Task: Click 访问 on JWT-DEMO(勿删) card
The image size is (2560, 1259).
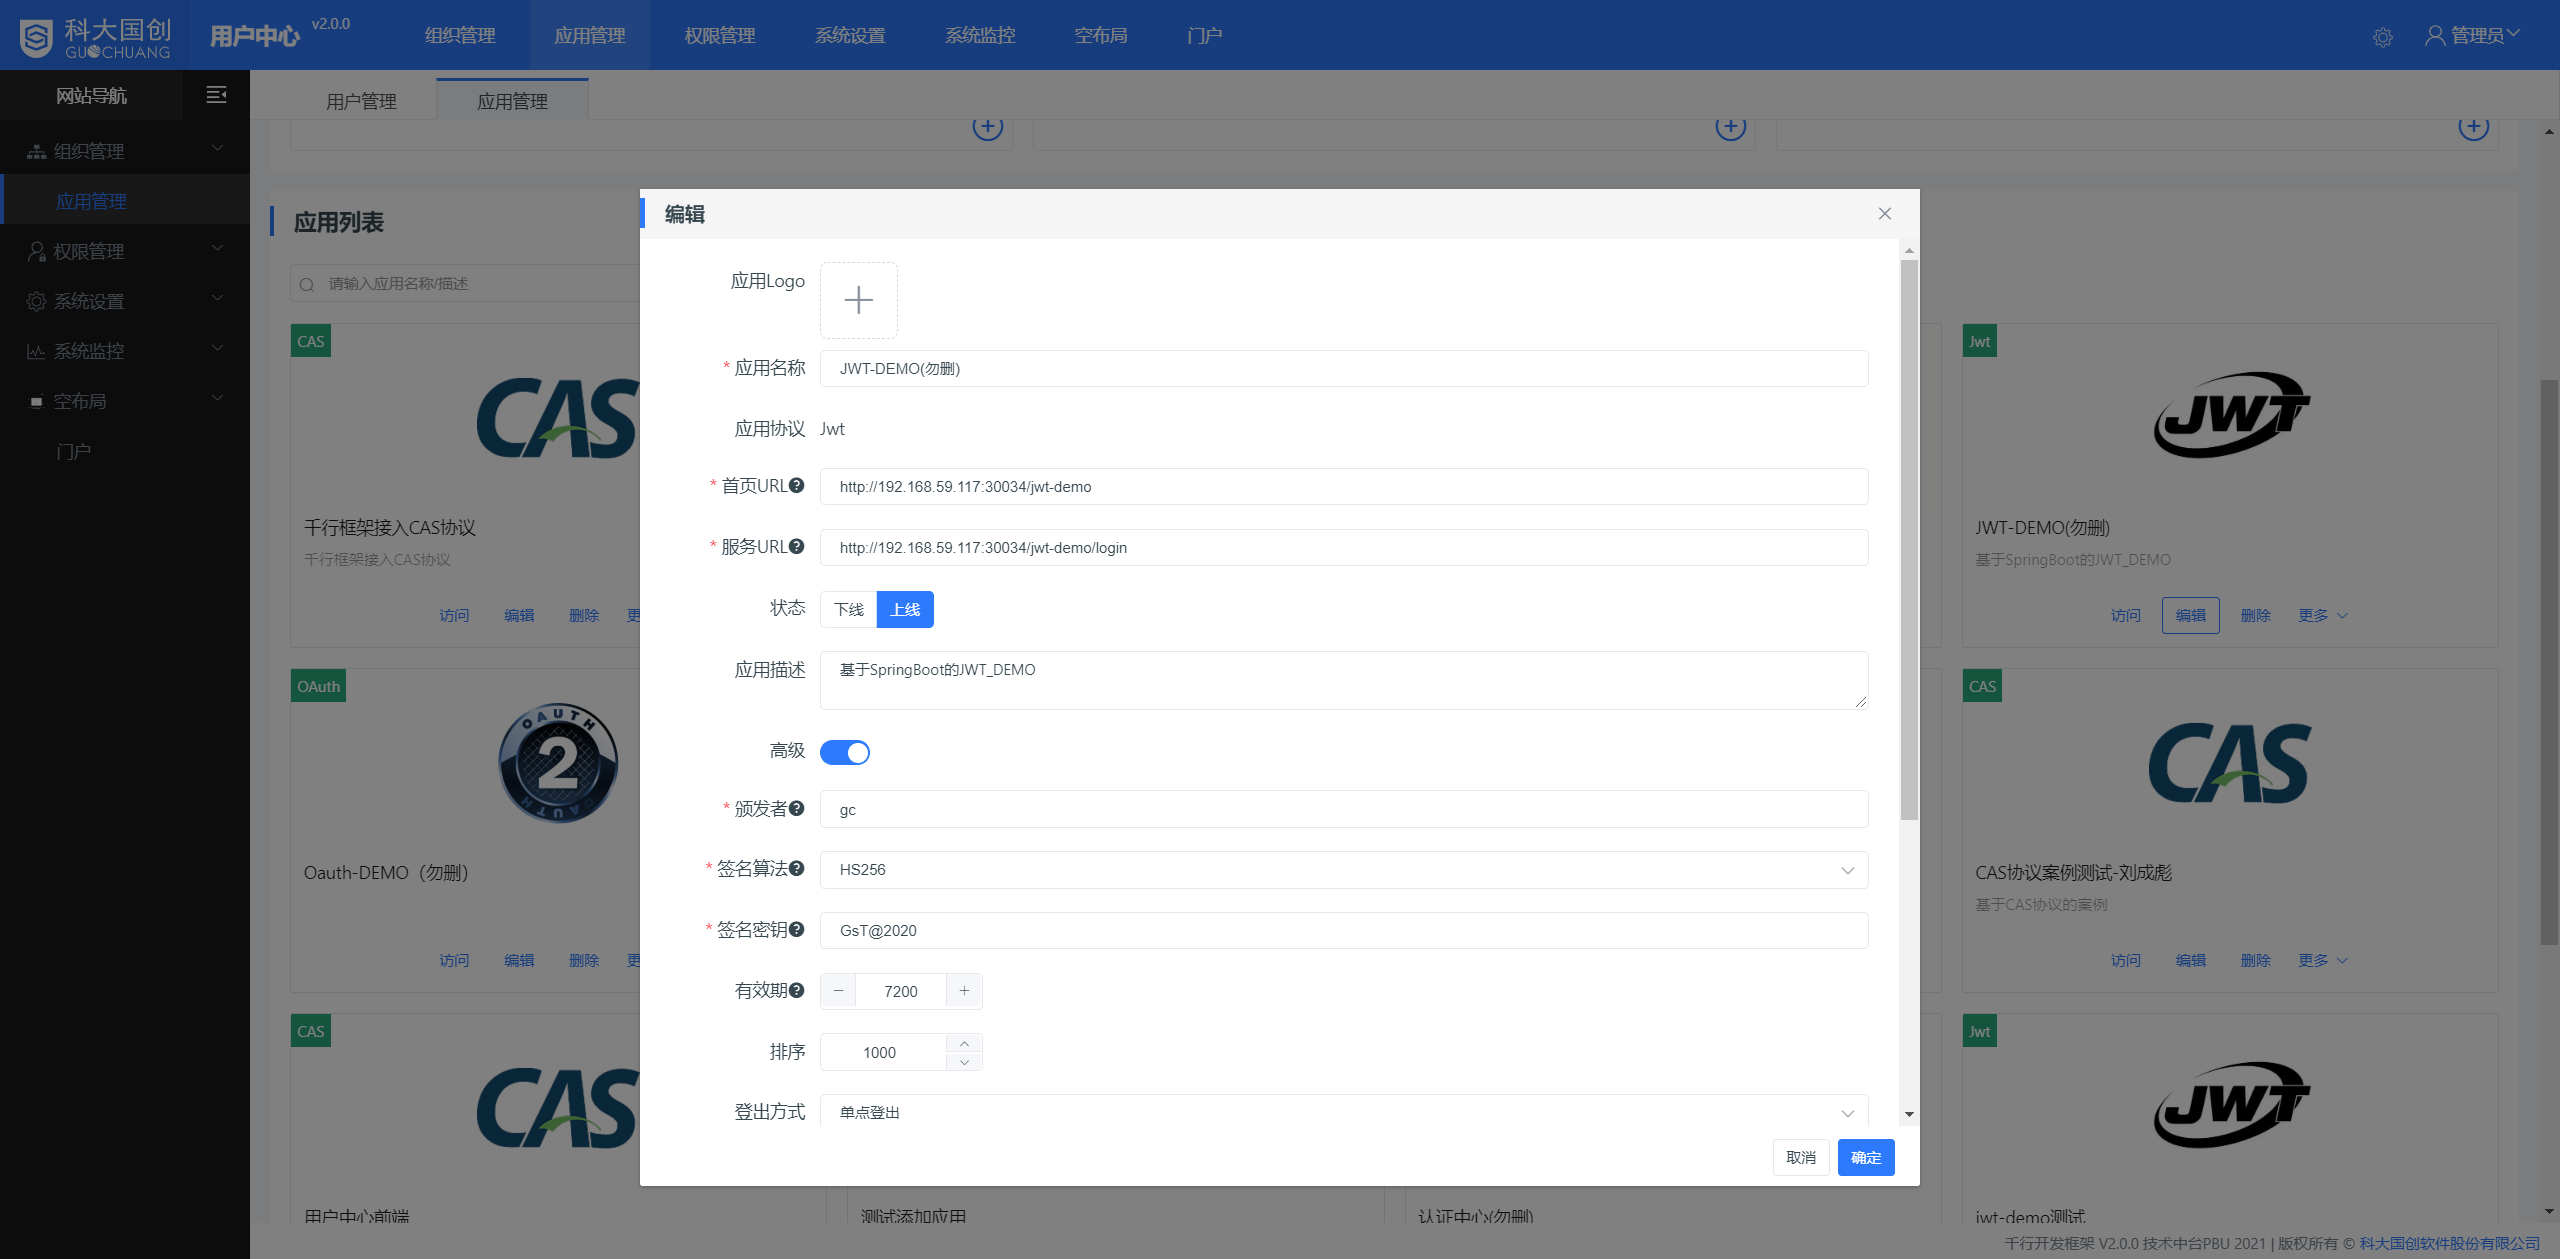Action: point(2126,615)
